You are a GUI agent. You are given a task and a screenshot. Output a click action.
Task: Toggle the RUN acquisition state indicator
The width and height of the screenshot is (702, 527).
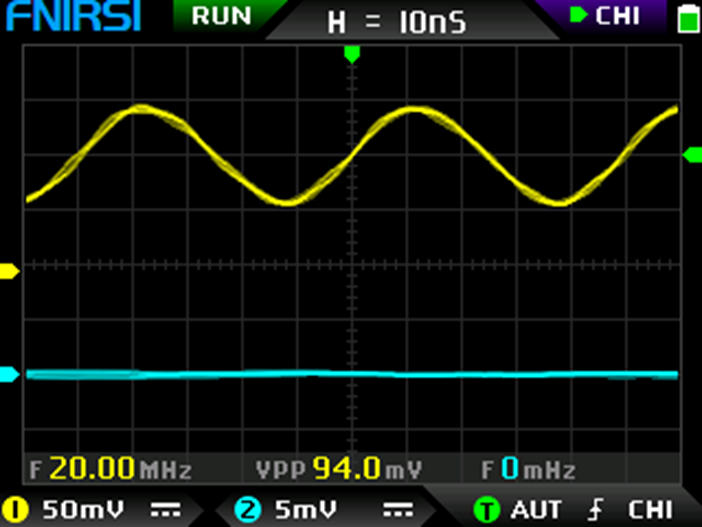click(x=222, y=15)
